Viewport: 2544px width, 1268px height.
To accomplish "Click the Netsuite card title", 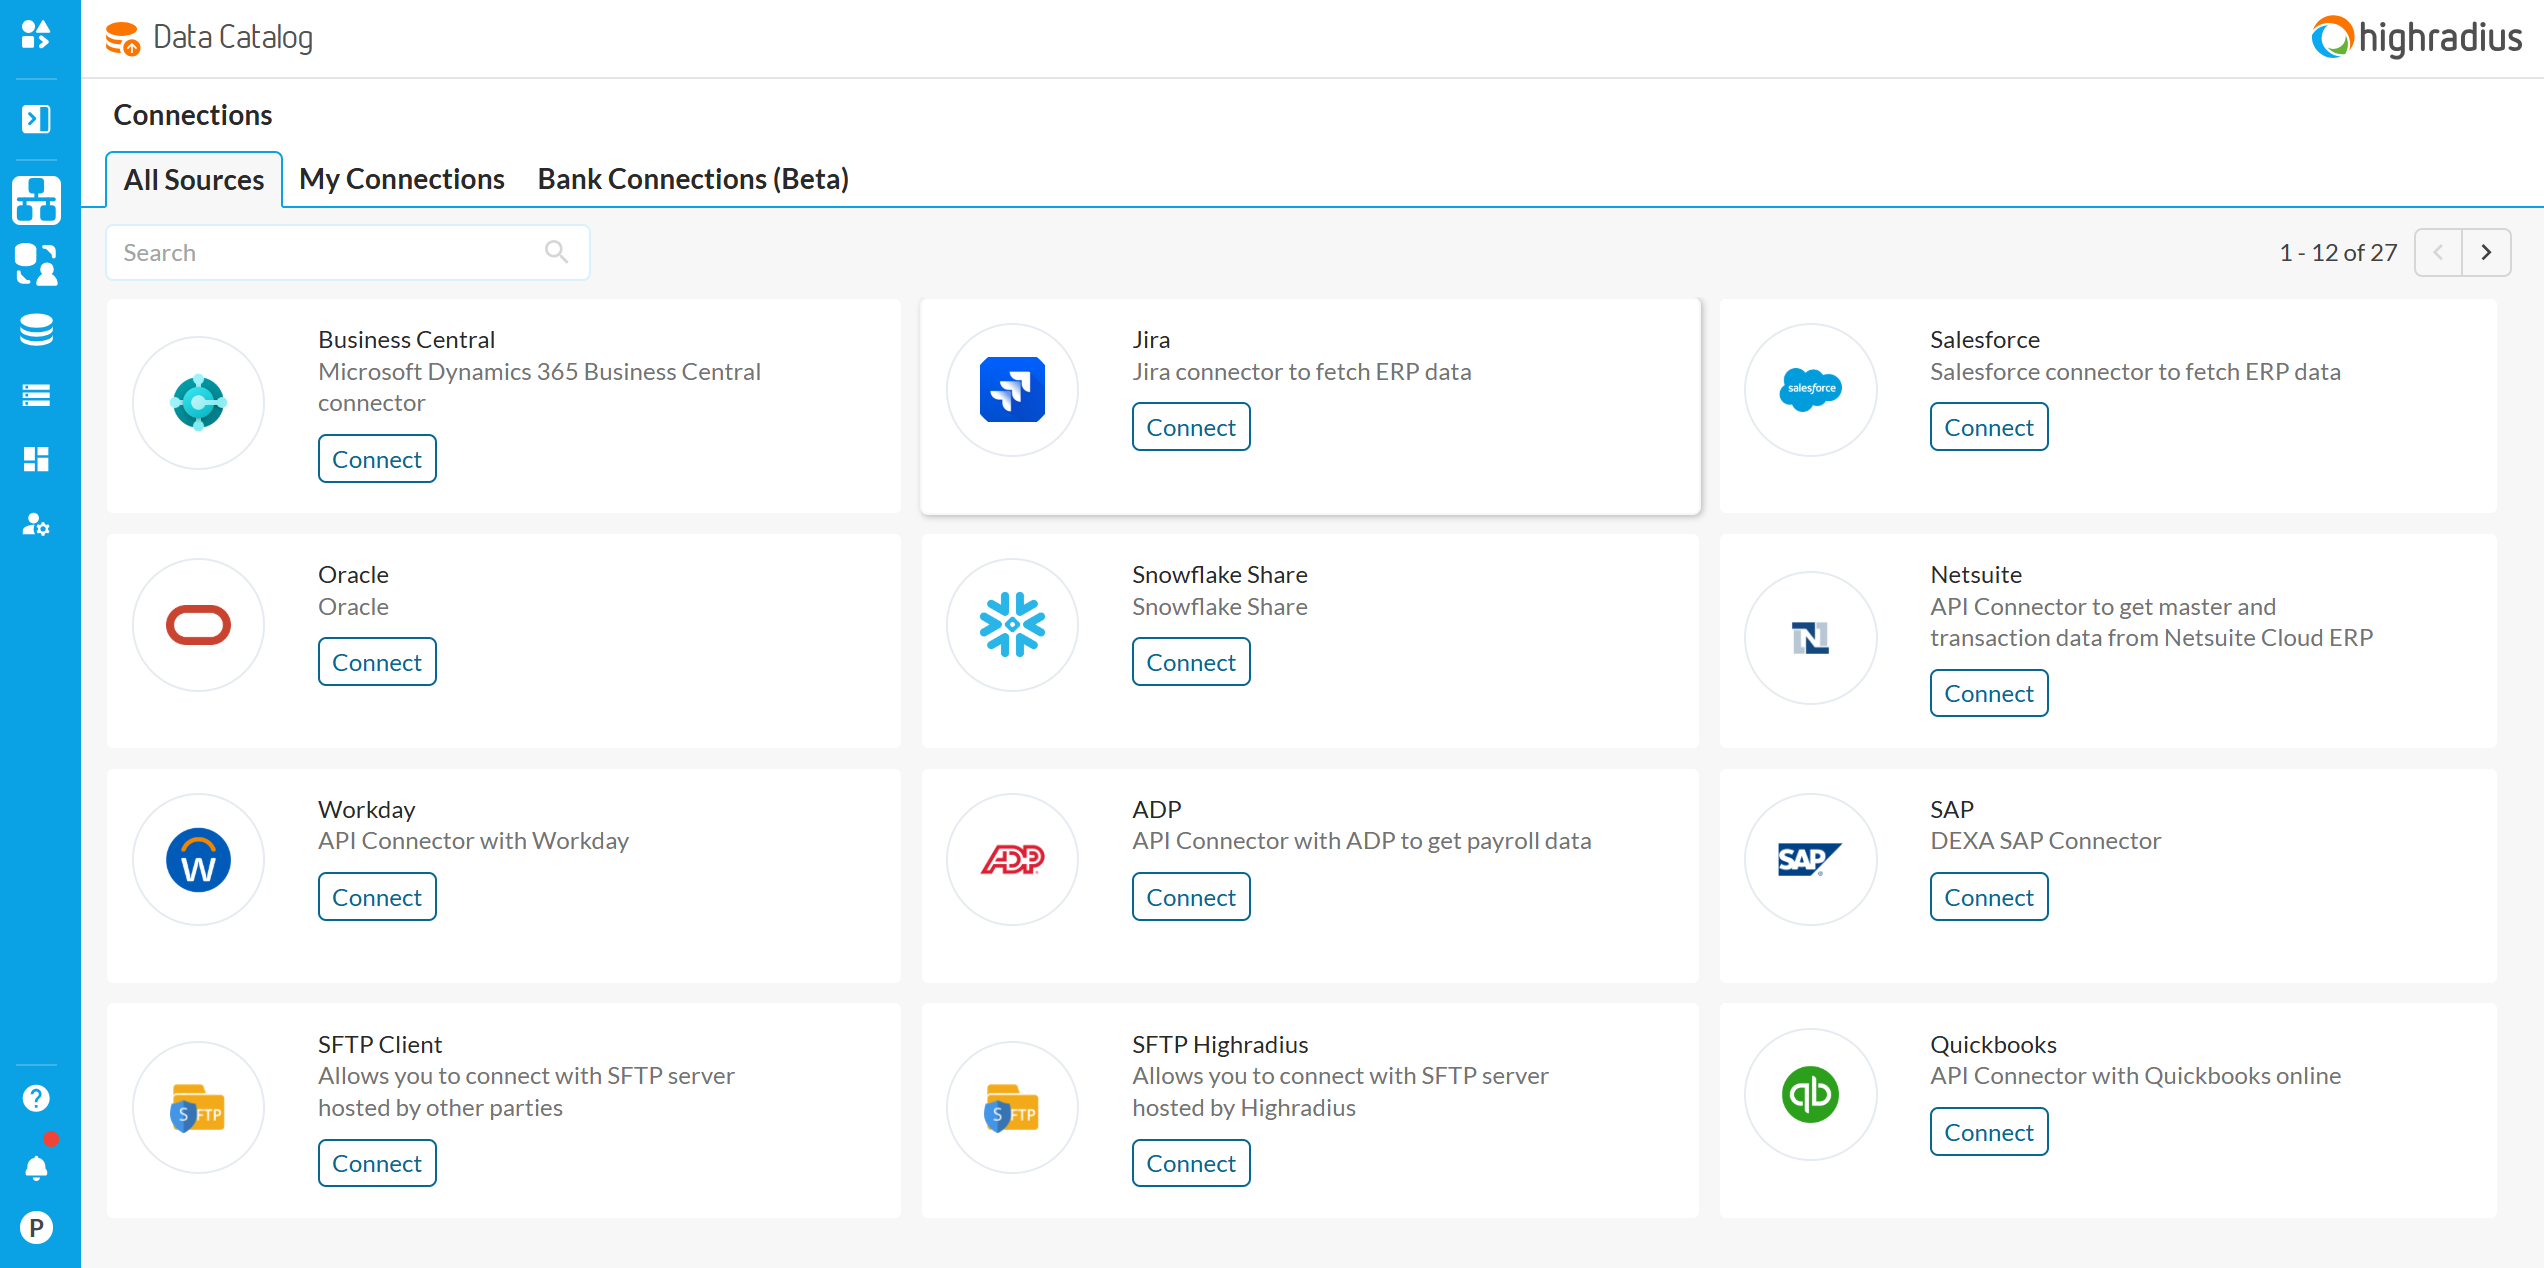I will tap(1976, 575).
